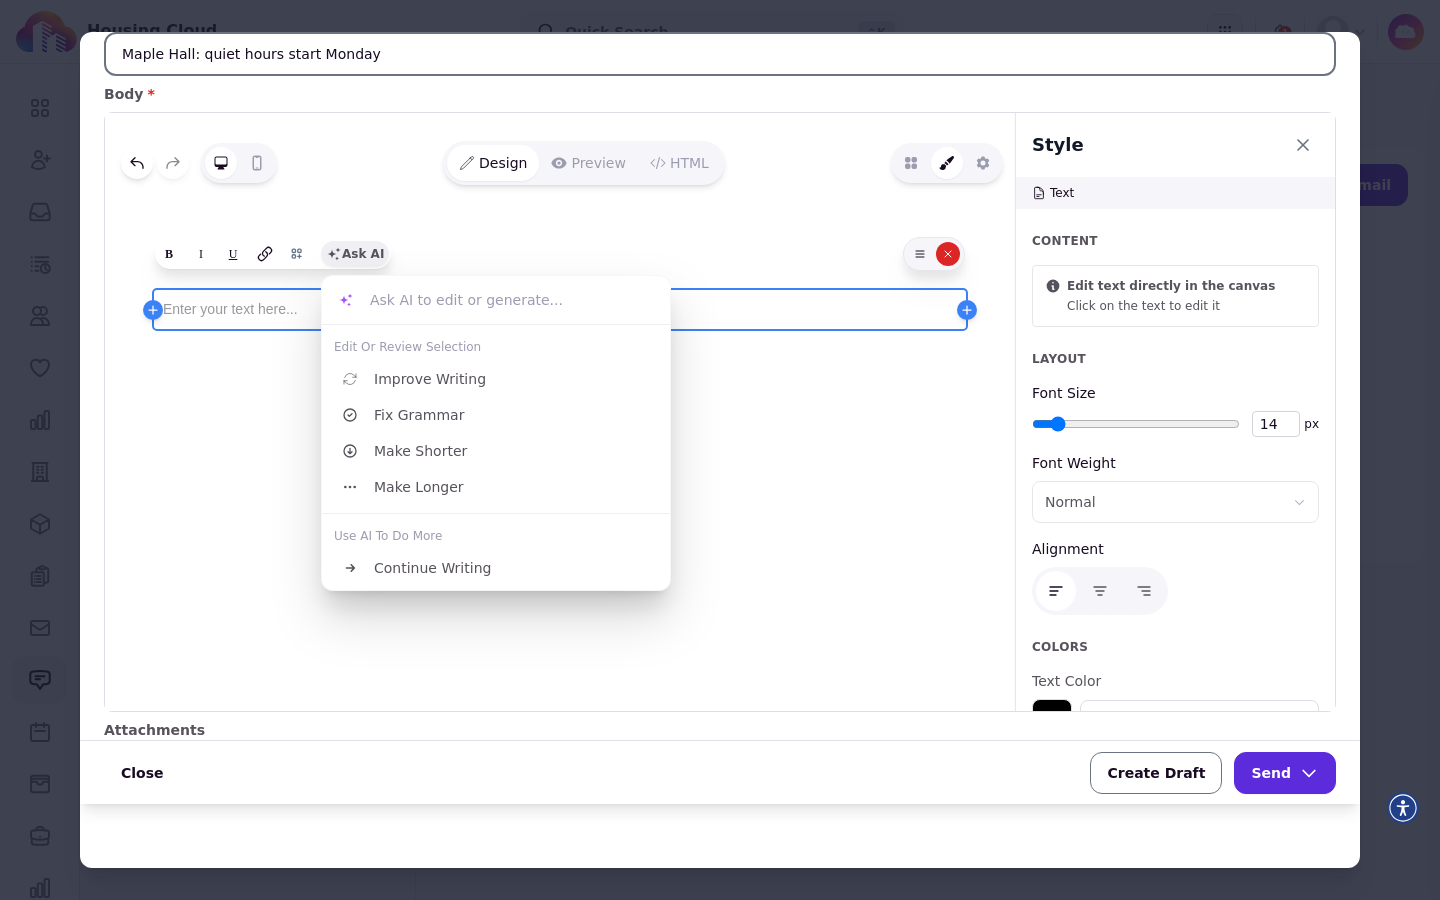1440x900 pixels.
Task: Open the Font Weight dropdown
Action: pyautogui.click(x=1175, y=502)
